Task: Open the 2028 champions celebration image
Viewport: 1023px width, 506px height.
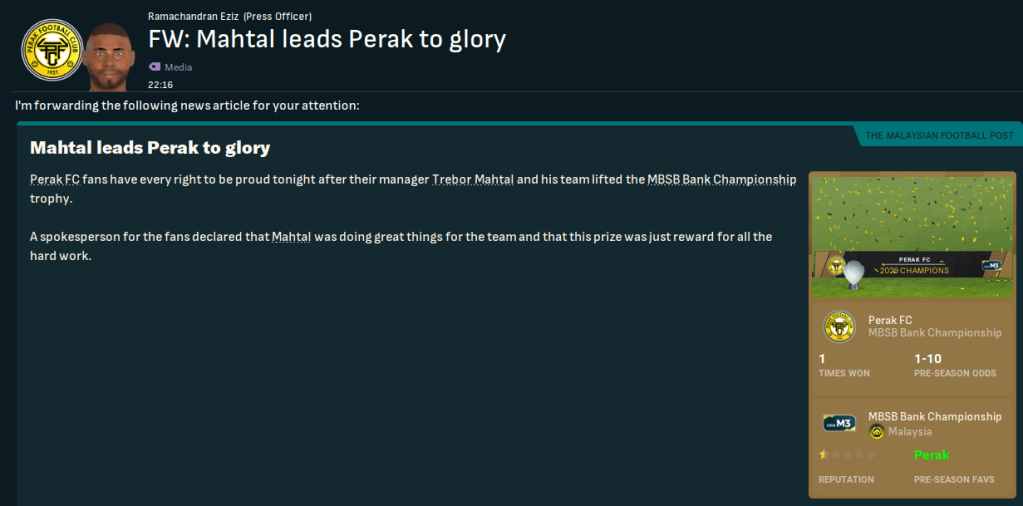Action: click(910, 236)
